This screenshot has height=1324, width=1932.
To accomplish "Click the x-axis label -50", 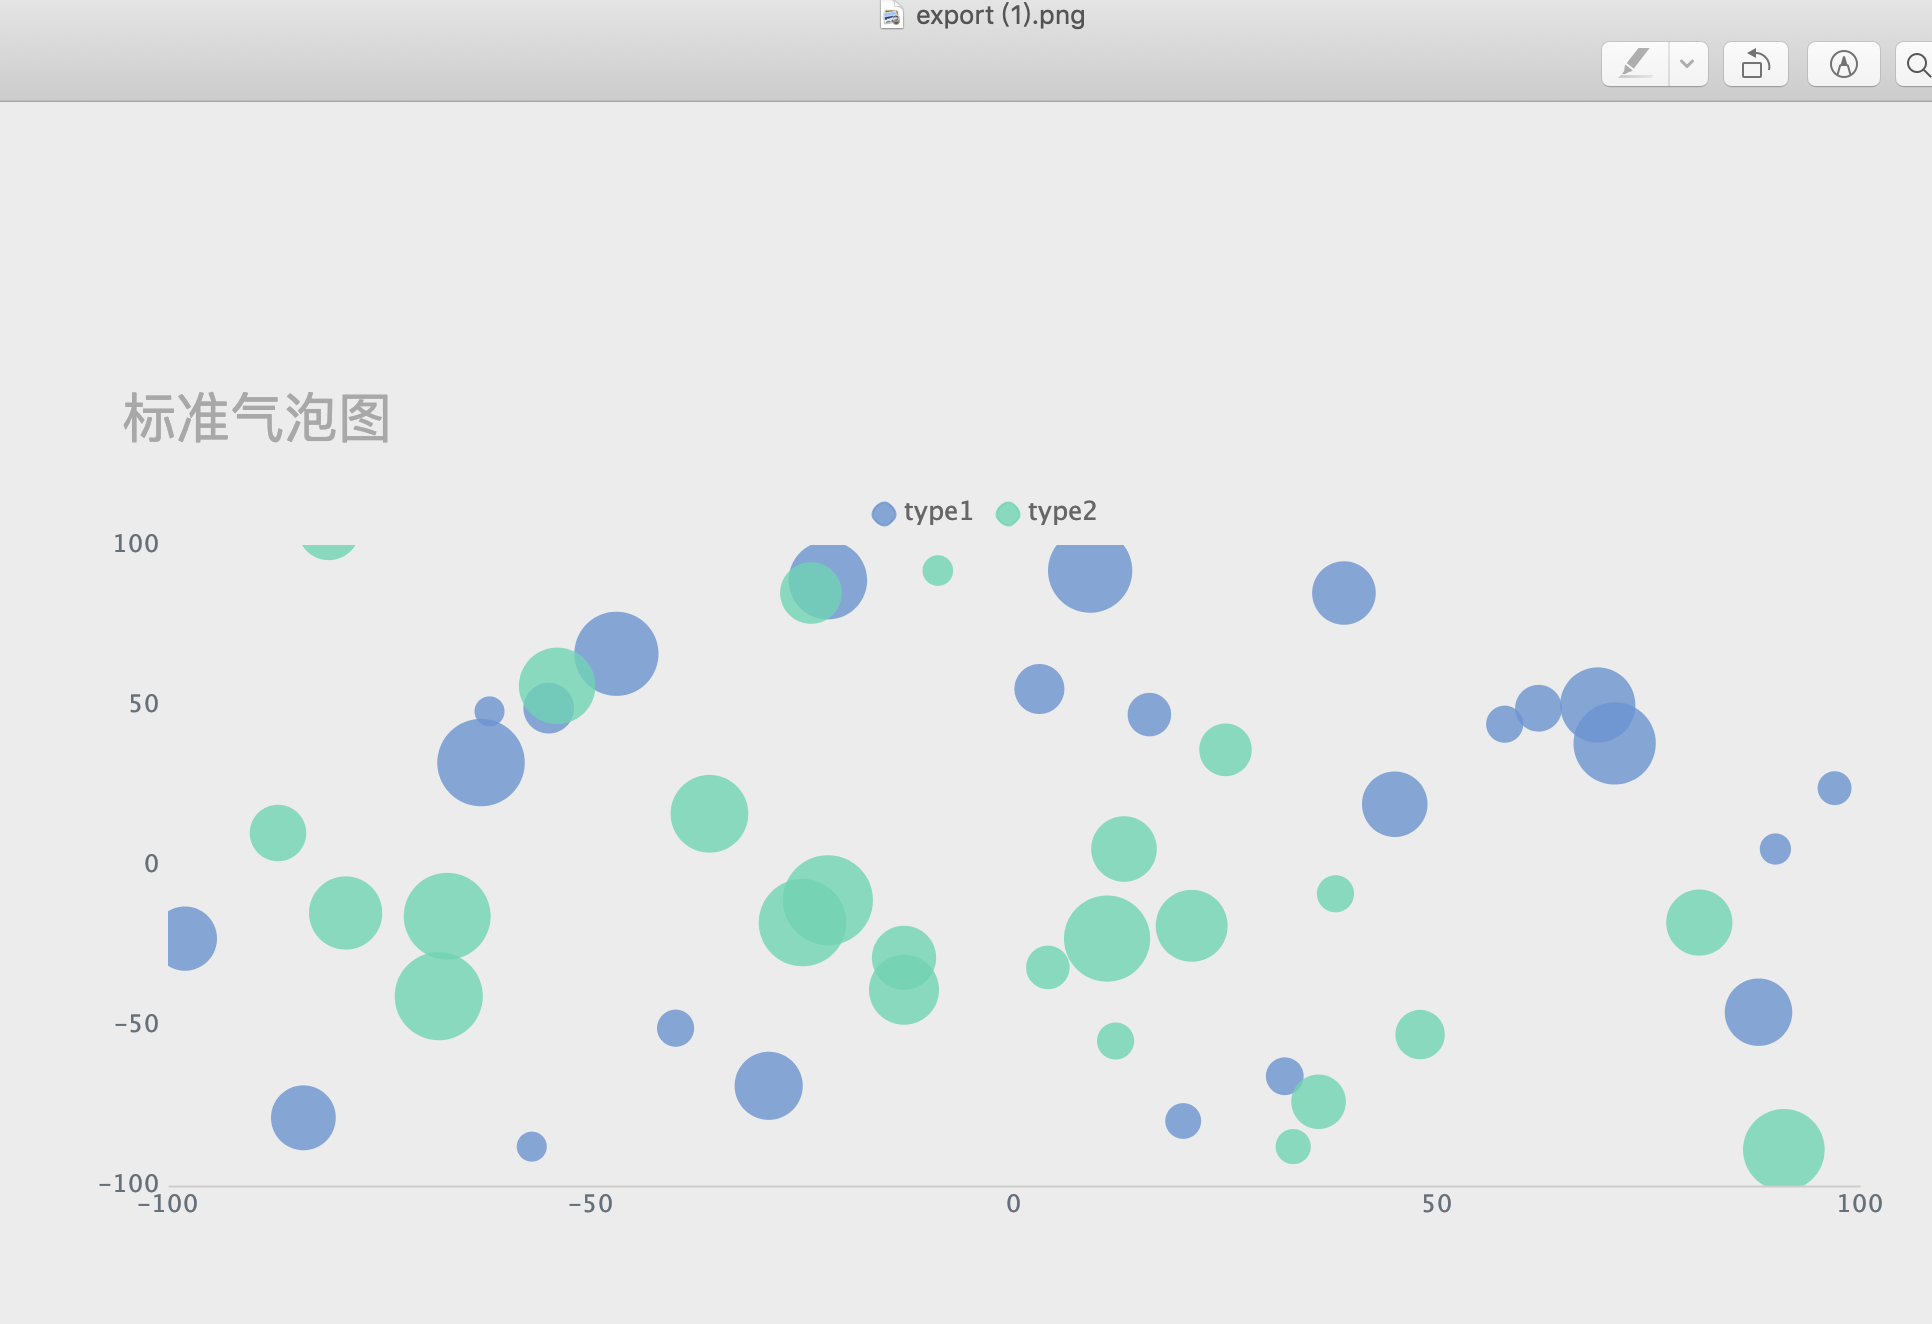I will click(590, 1203).
